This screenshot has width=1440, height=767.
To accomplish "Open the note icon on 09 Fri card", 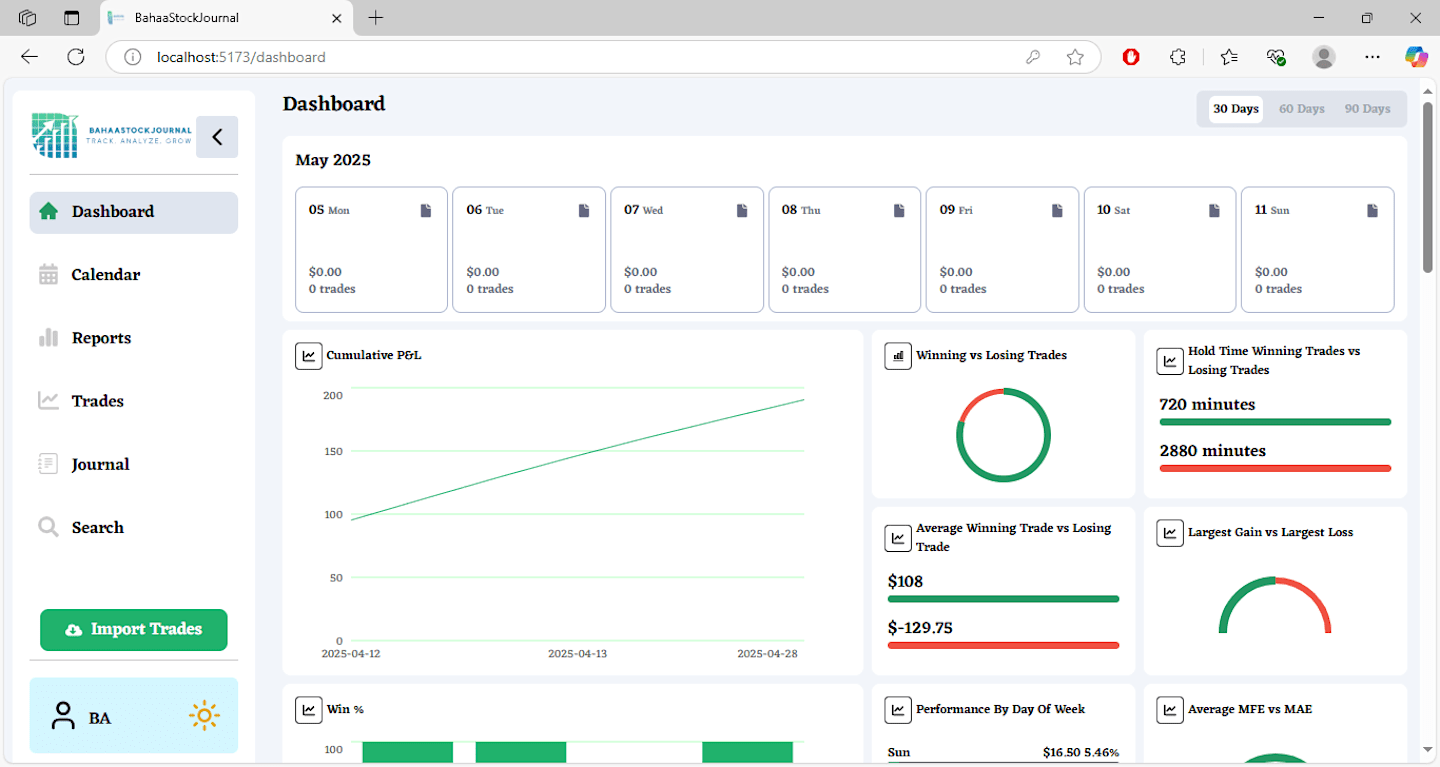I will tap(1057, 210).
